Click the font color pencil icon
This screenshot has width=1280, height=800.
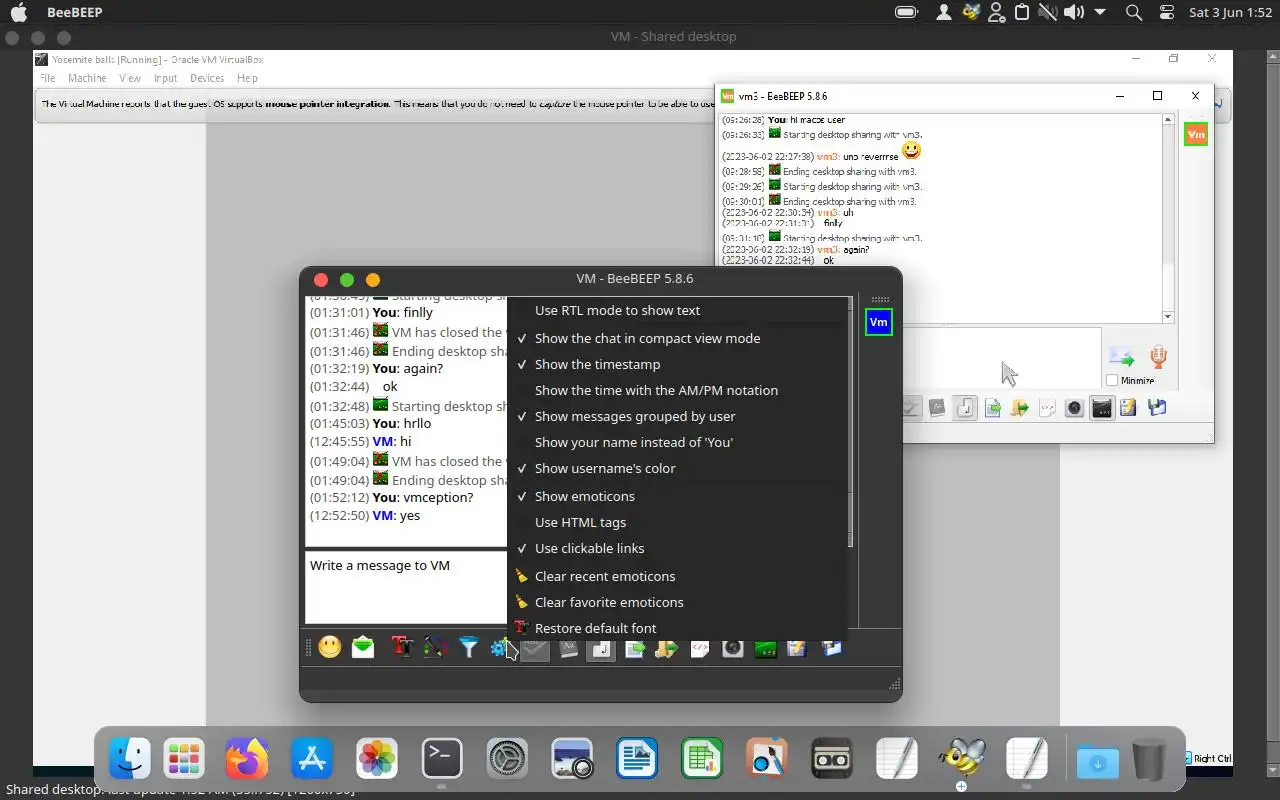(435, 647)
